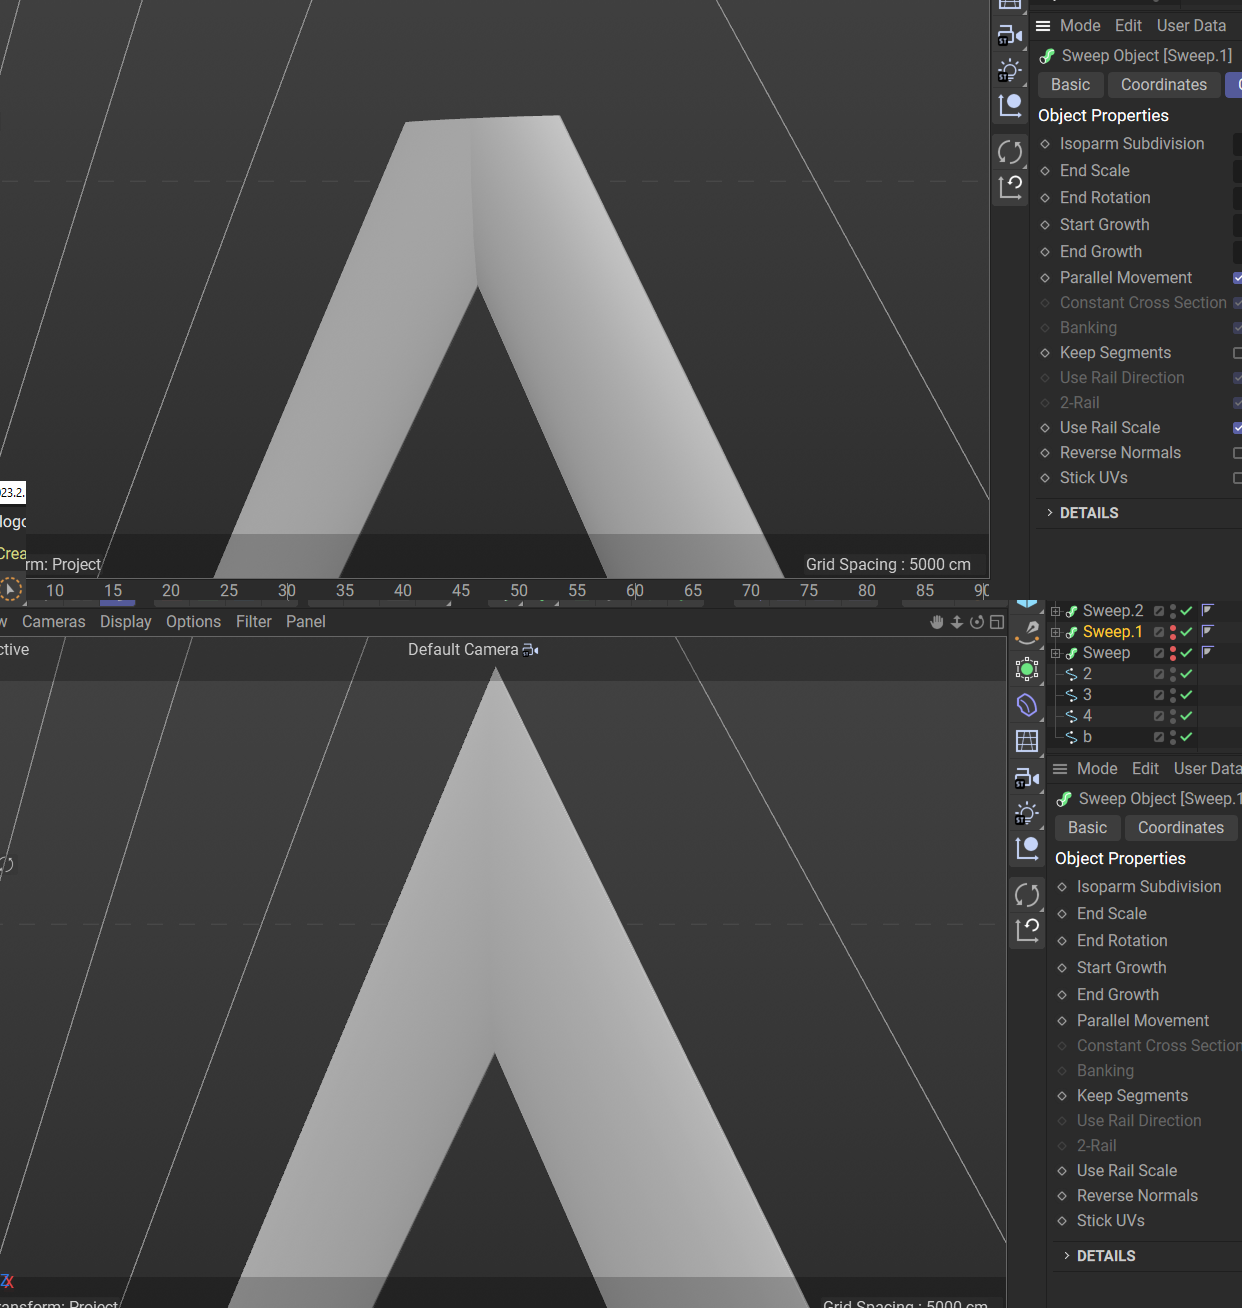1242x1308 pixels.
Task: Open the viewport Options menu
Action: point(193,622)
